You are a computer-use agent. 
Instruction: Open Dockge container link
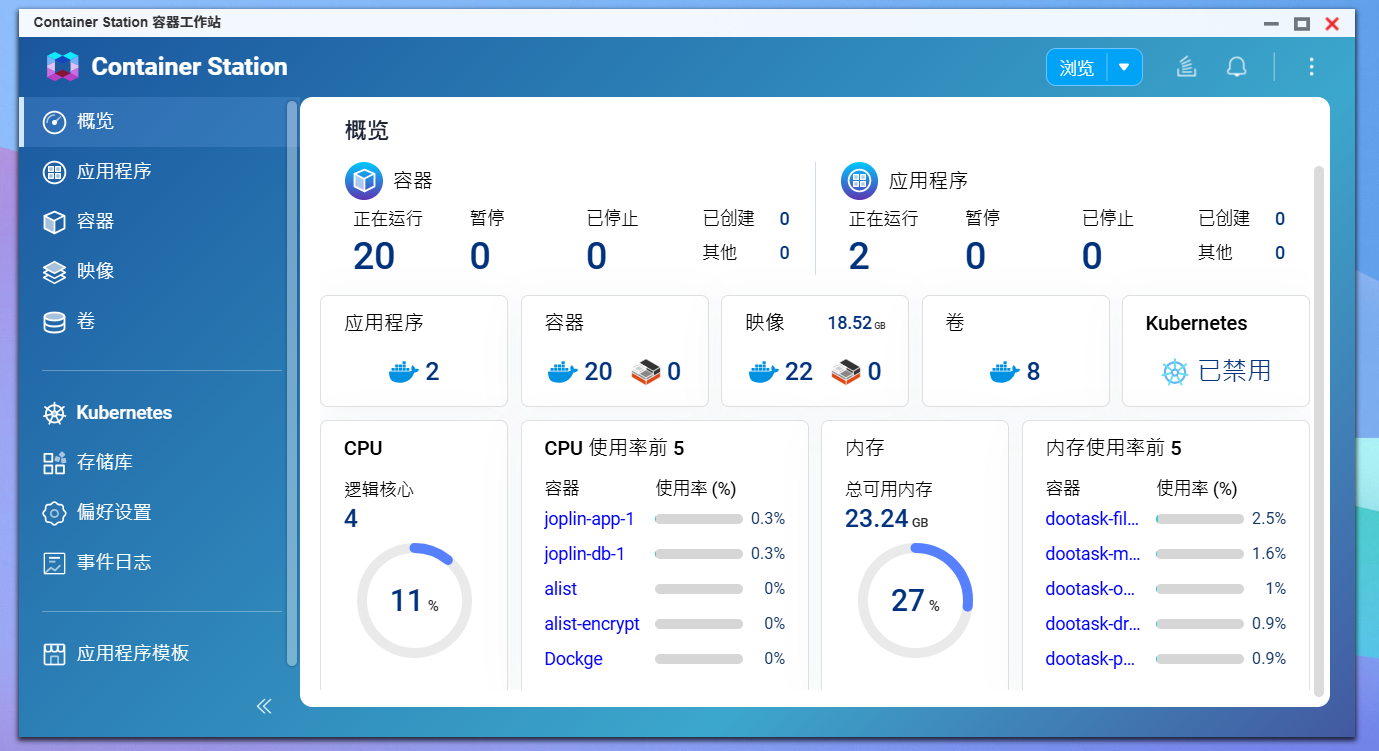(x=573, y=659)
